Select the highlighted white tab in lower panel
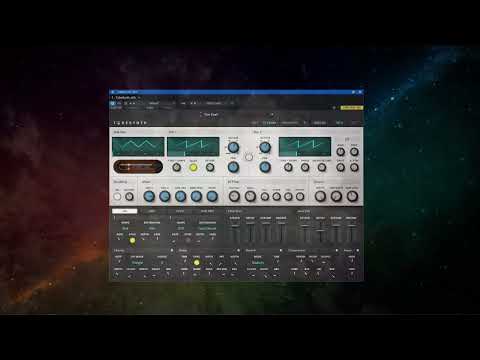 pyautogui.click(x=125, y=211)
